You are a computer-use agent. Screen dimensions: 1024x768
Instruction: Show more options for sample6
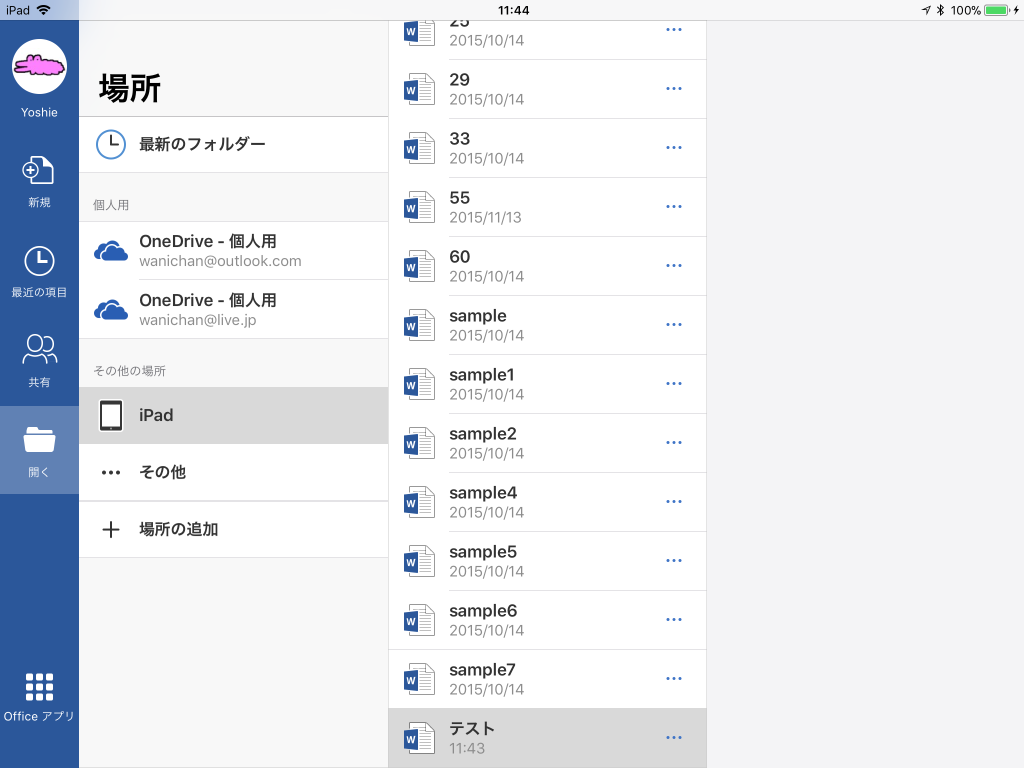point(674,620)
